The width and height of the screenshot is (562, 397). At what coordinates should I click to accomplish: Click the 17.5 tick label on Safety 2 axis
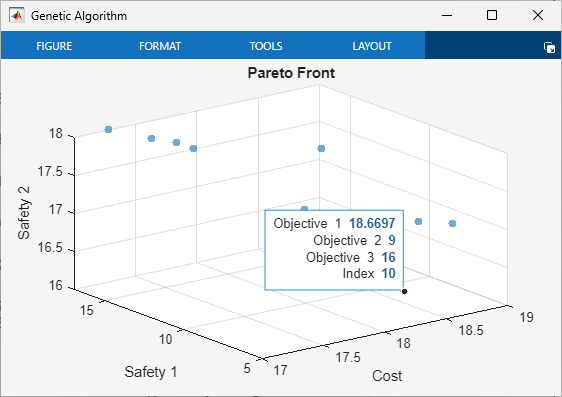click(50, 172)
